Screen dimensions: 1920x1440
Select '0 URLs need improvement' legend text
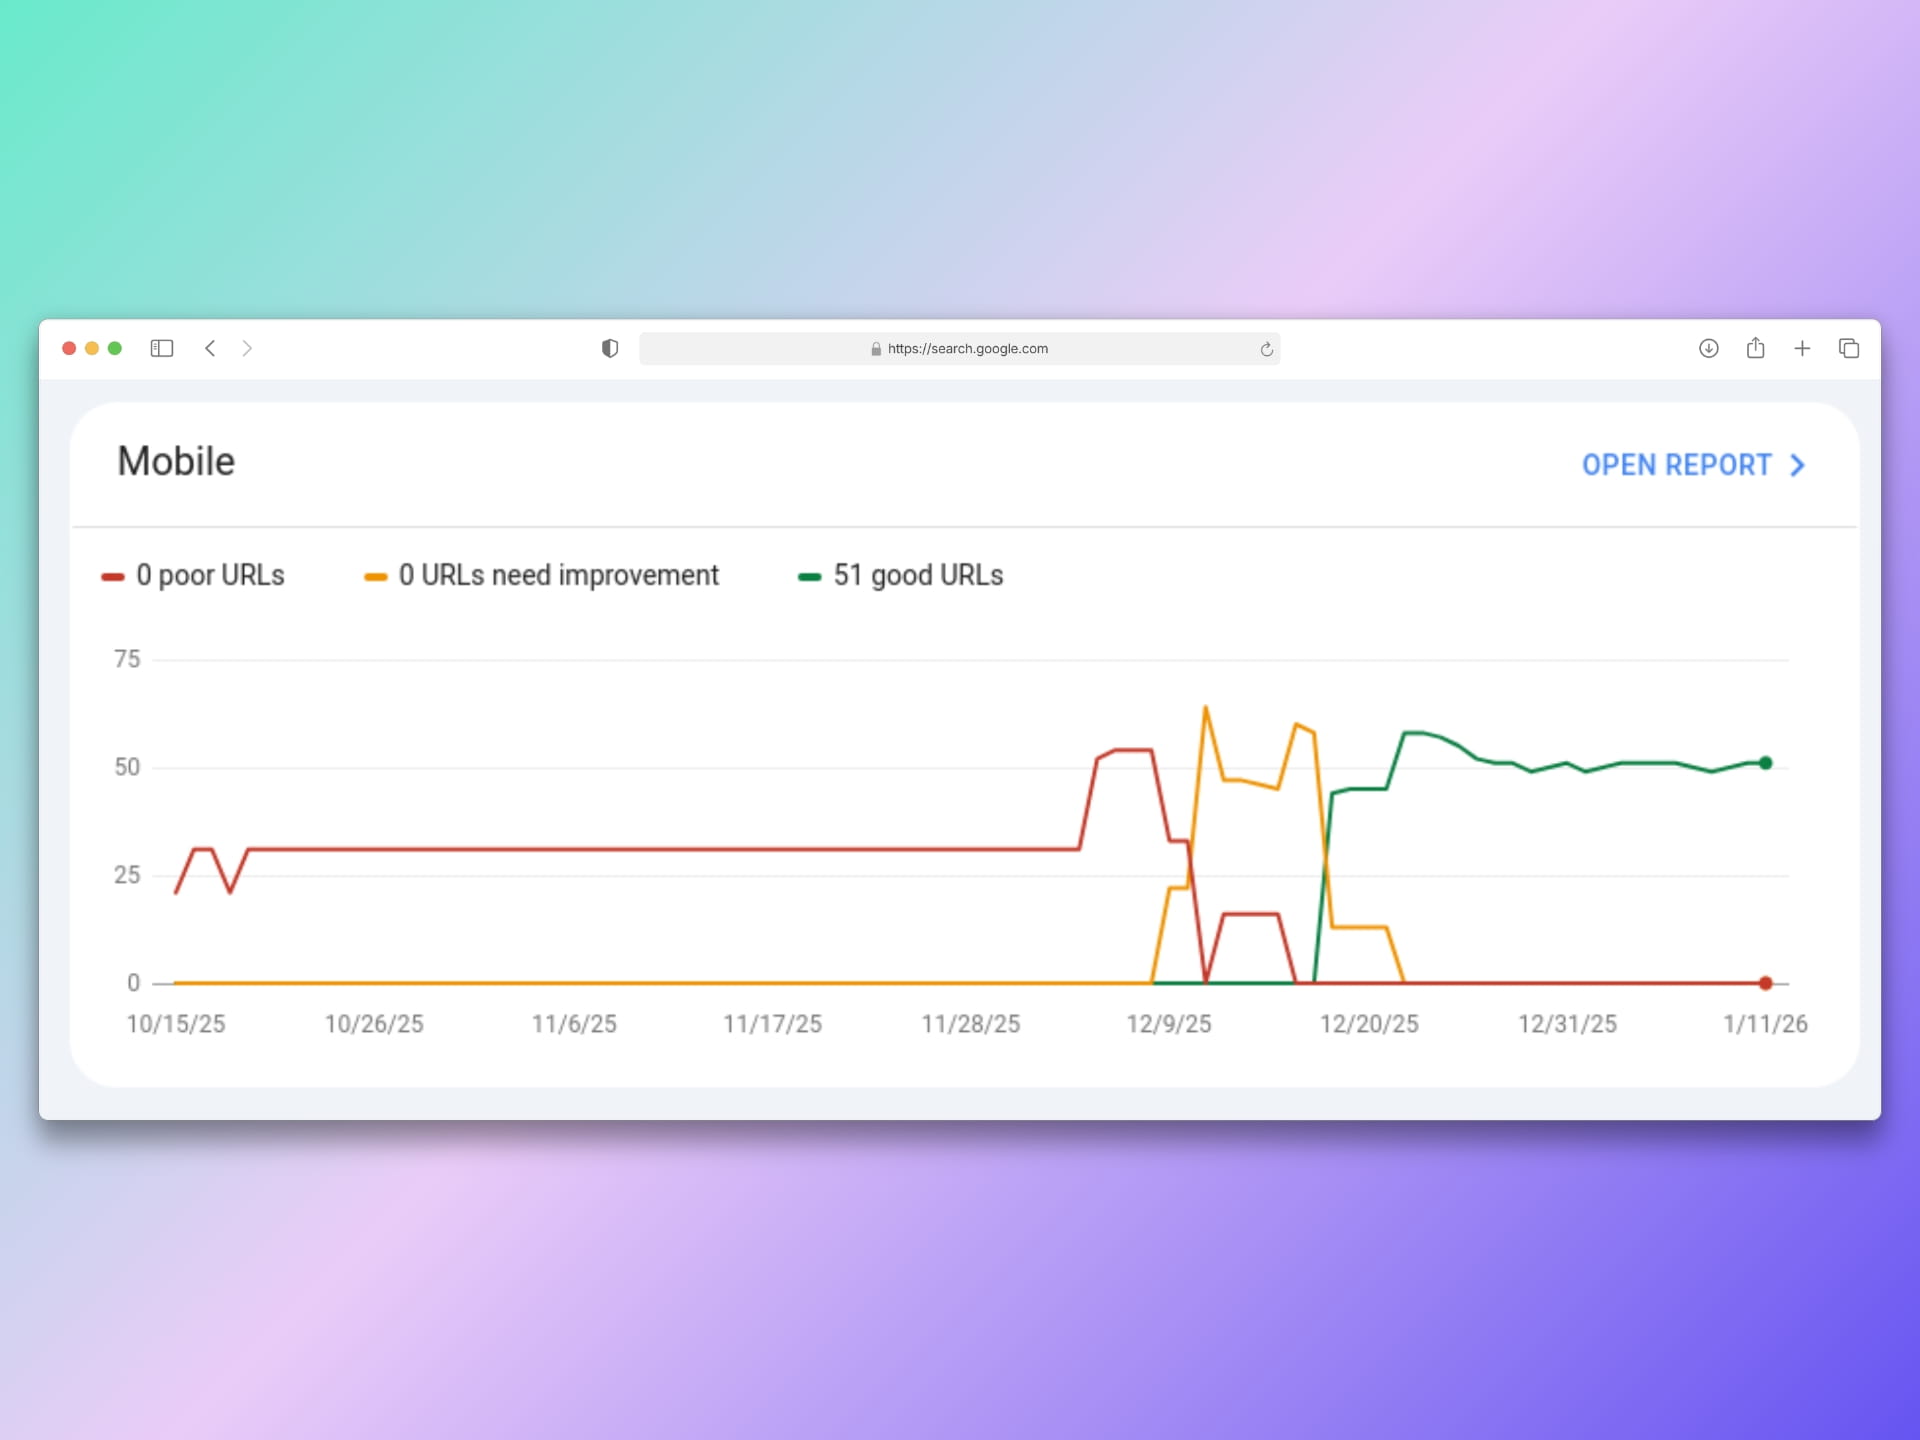[x=559, y=575]
